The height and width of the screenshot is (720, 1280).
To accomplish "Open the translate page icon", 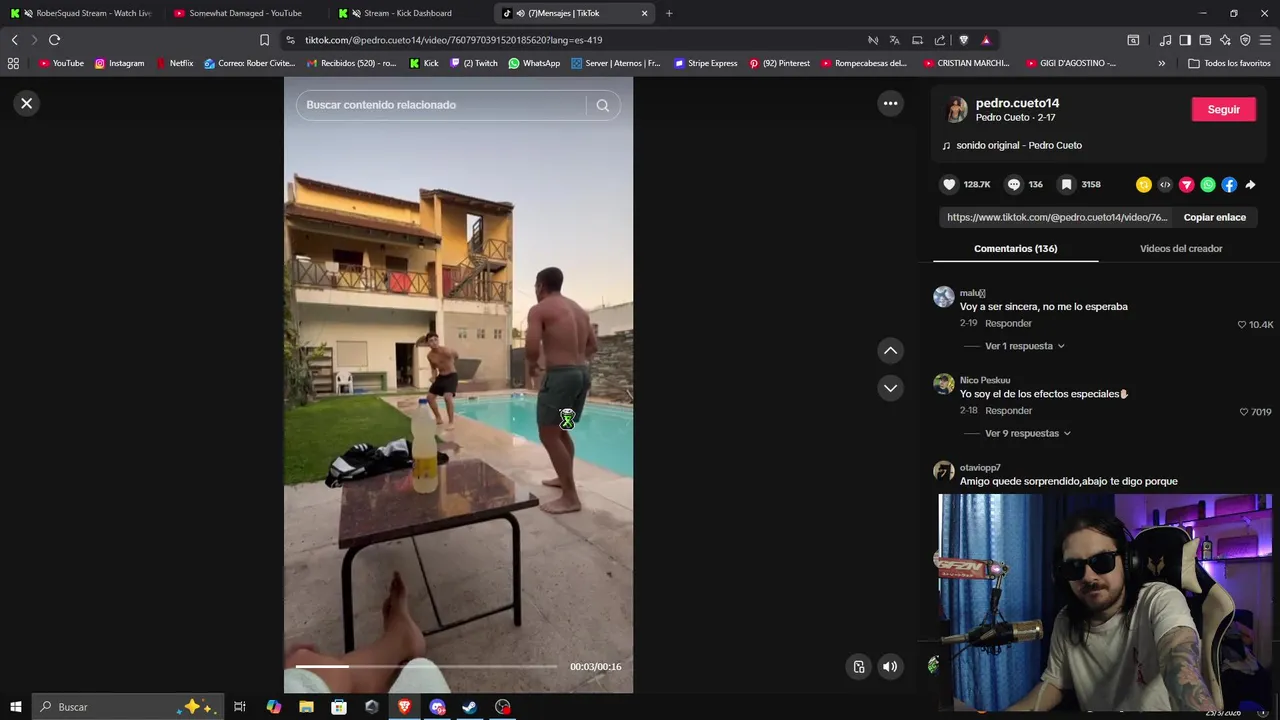I will [x=894, y=40].
